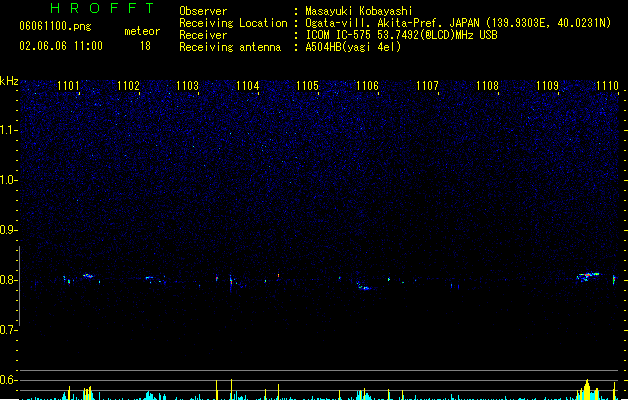Viewport: 629px width, 400px height.
Task: Select the meteor count value 18
Action: [145, 46]
